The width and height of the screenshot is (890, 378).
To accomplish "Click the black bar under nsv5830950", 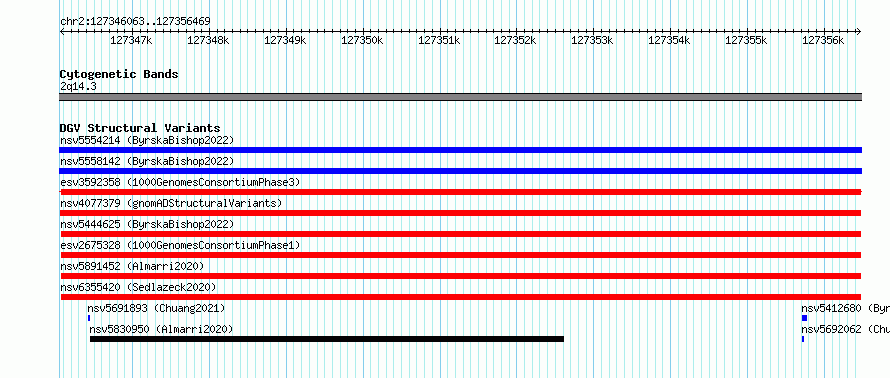I will 327,339.
